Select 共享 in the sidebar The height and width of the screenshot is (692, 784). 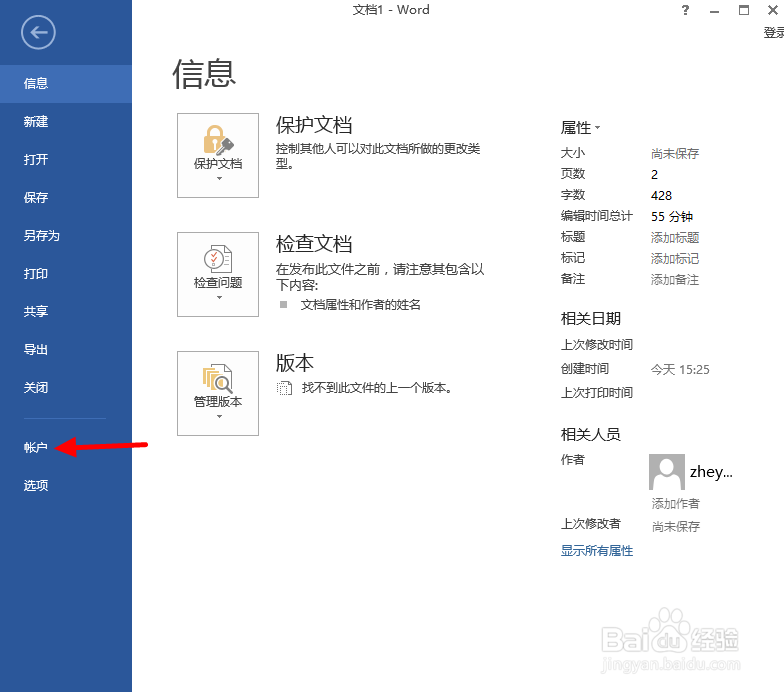pyautogui.click(x=66, y=312)
